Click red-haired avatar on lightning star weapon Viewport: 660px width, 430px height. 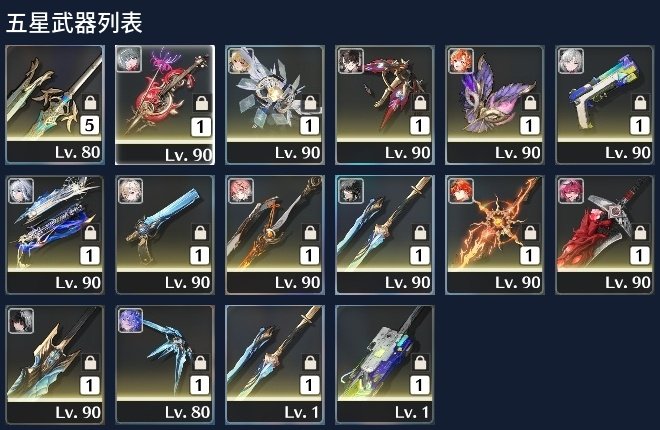461,191
